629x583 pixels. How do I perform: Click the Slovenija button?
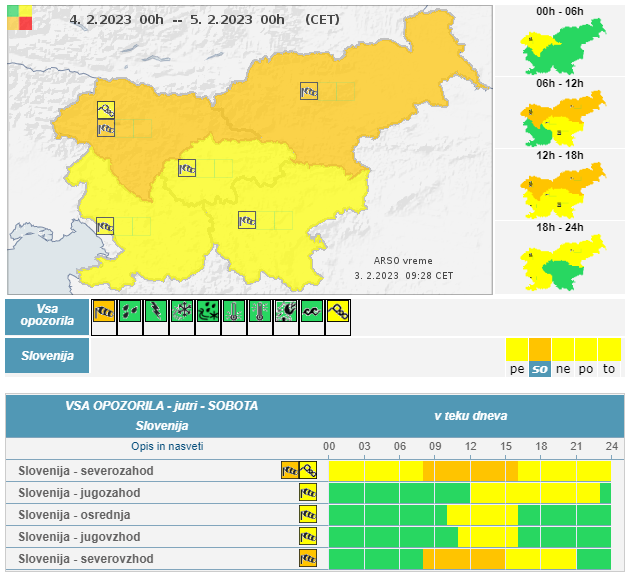click(47, 355)
